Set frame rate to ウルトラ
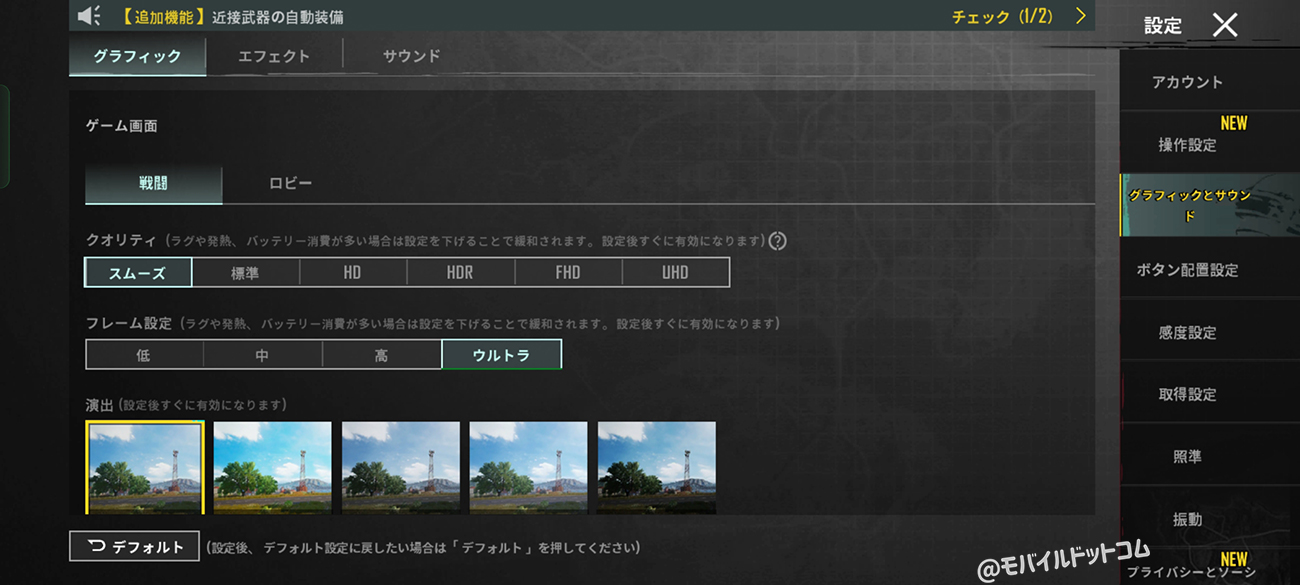 [502, 355]
